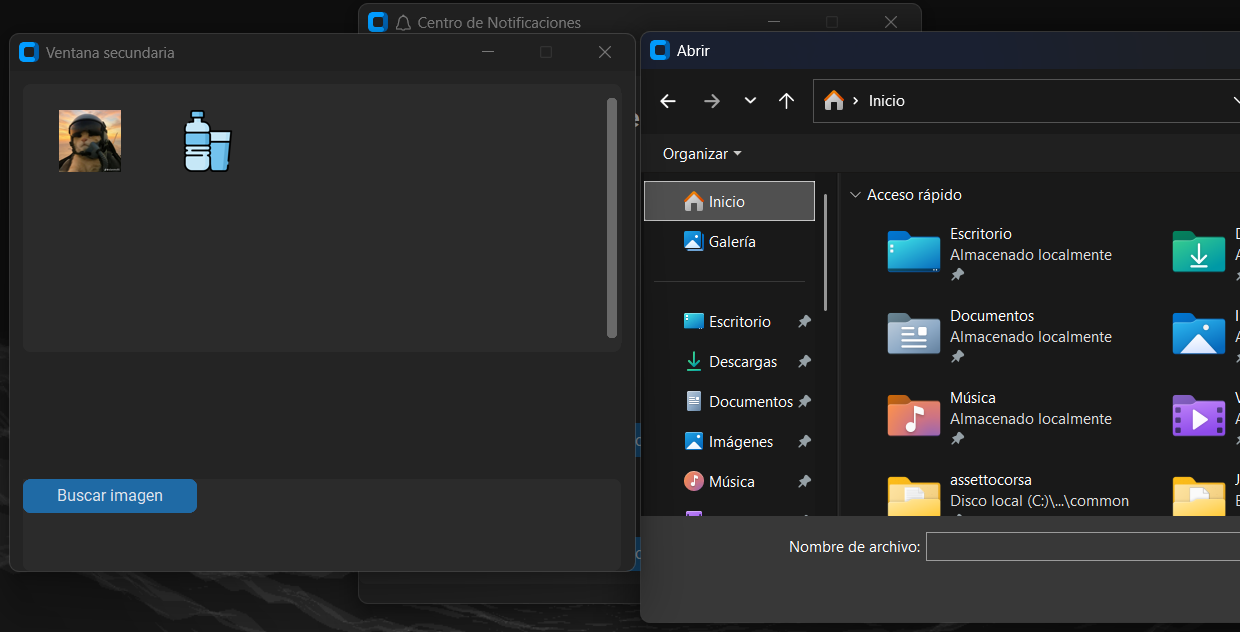Open the Documentos folder icon

click(x=913, y=334)
